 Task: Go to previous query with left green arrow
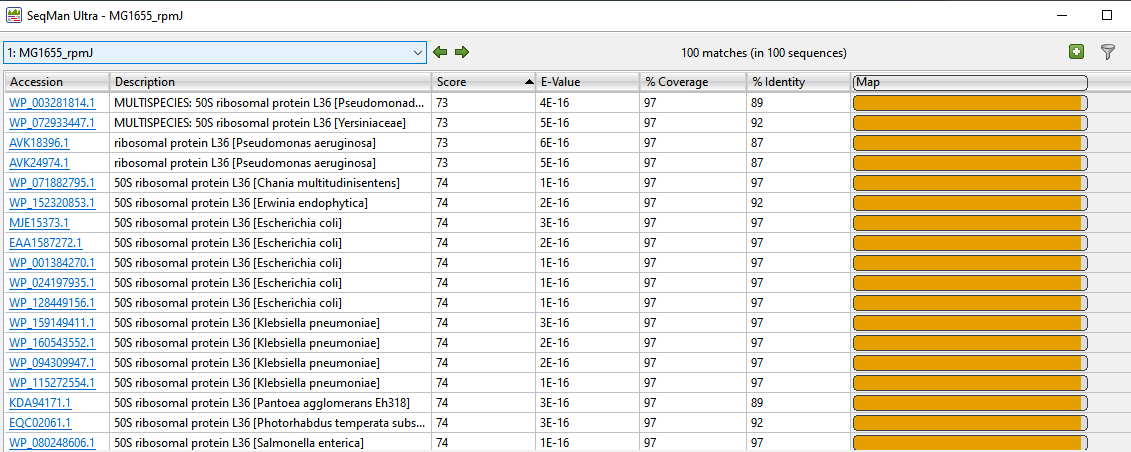(x=440, y=52)
